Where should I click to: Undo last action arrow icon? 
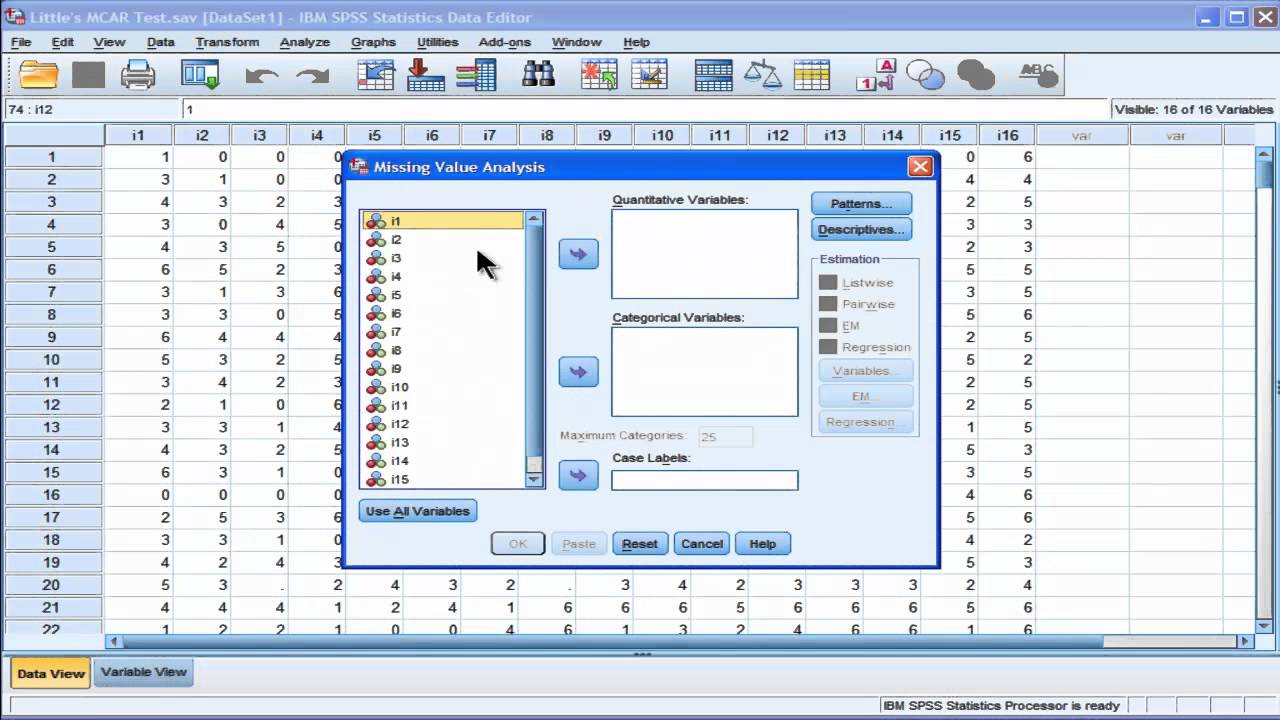pos(261,75)
